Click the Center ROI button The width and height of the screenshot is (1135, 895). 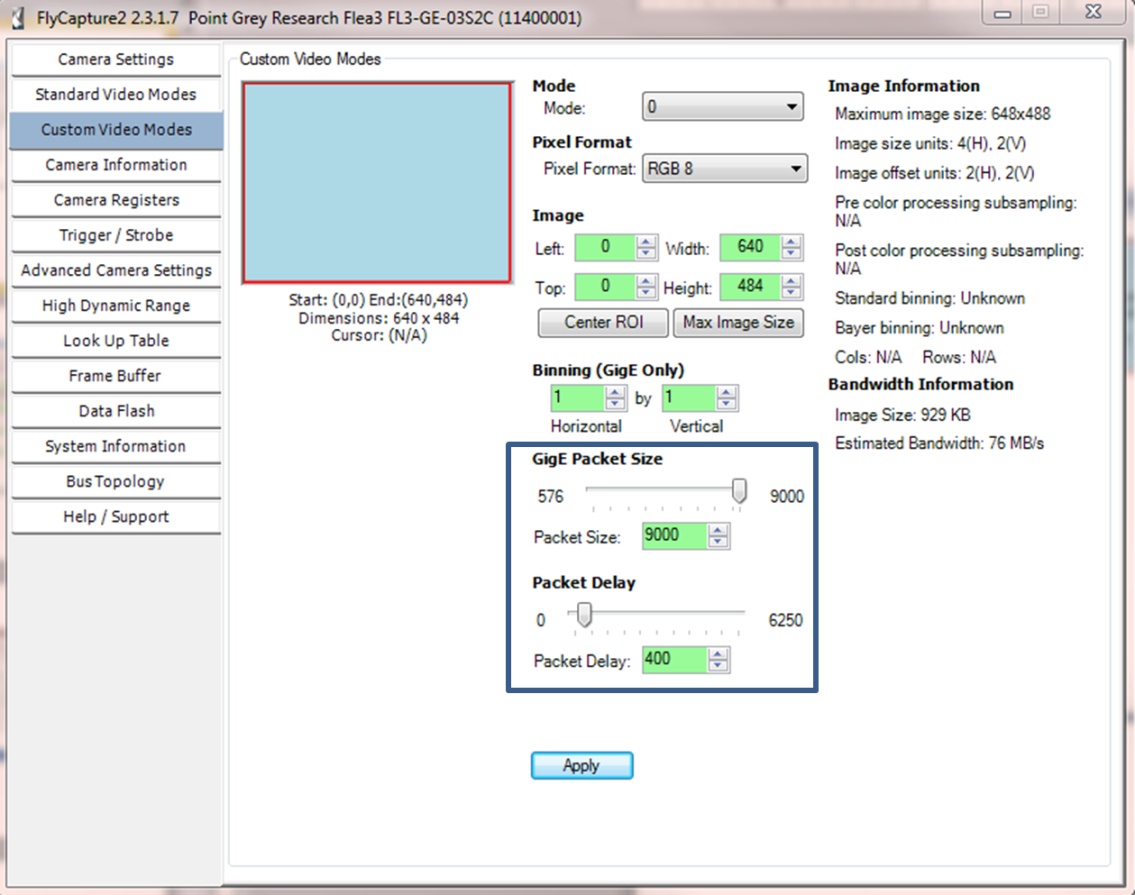(603, 323)
